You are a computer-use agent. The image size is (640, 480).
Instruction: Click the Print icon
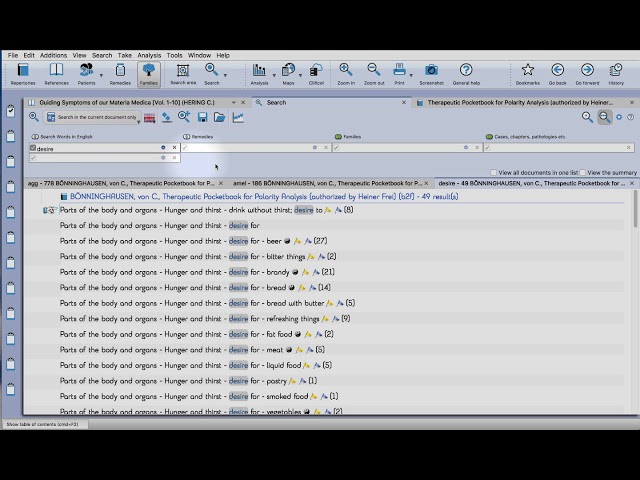click(399, 74)
